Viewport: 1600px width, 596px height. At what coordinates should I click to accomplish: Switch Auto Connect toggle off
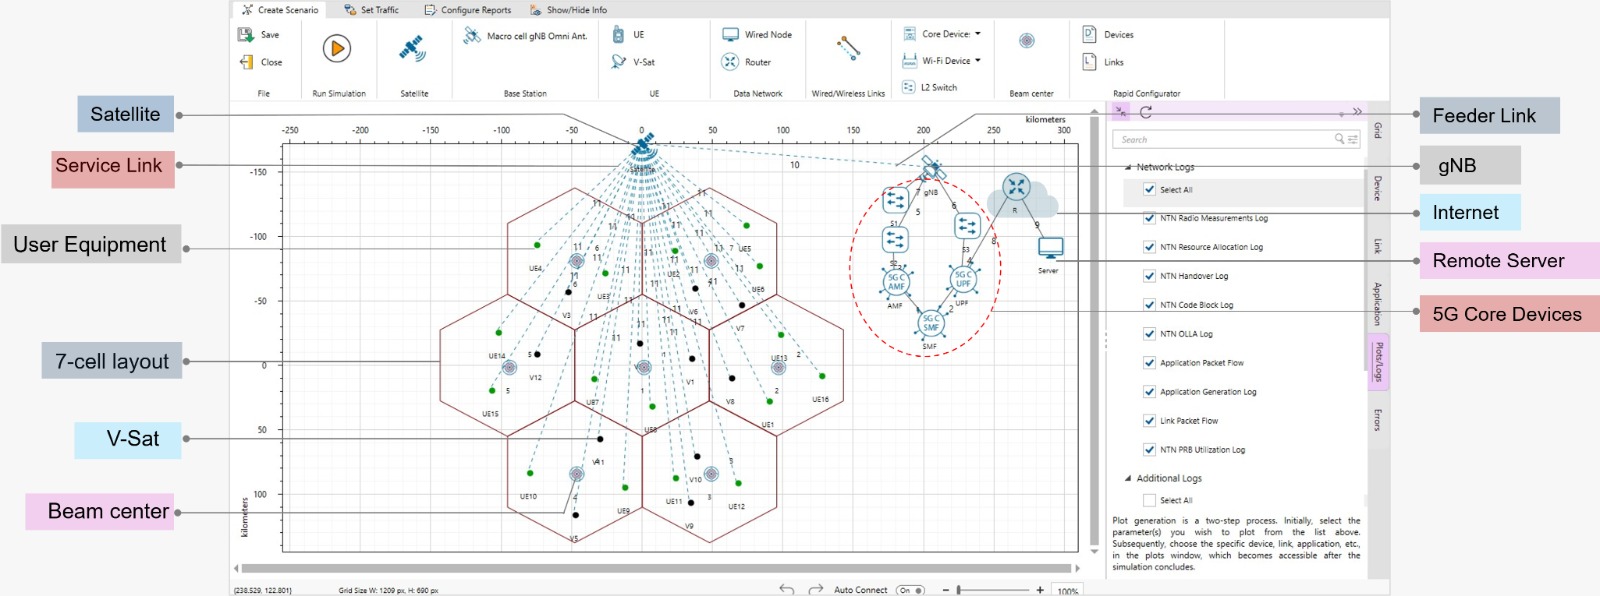coord(910,590)
